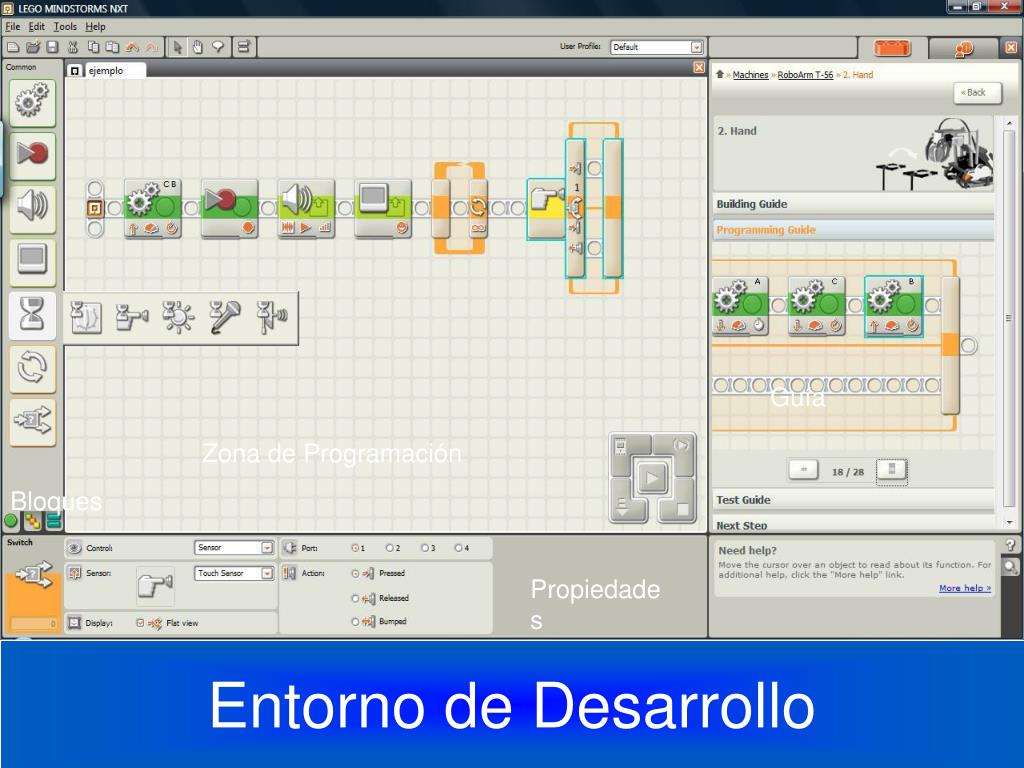Screen dimensions: 1024x768
Task: Open the Help menu
Action: (x=95, y=27)
